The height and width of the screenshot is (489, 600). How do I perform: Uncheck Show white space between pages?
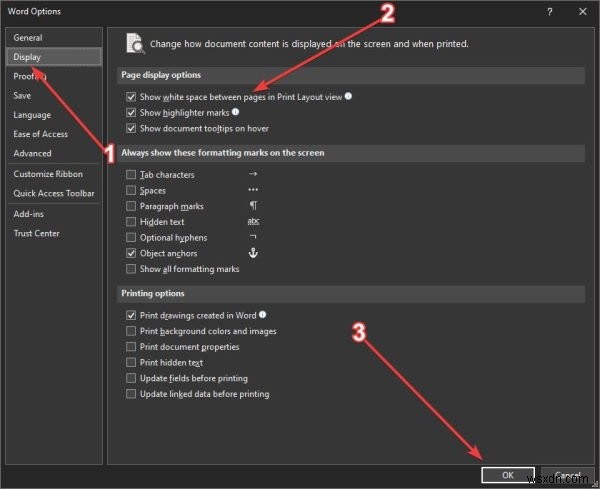click(x=131, y=97)
